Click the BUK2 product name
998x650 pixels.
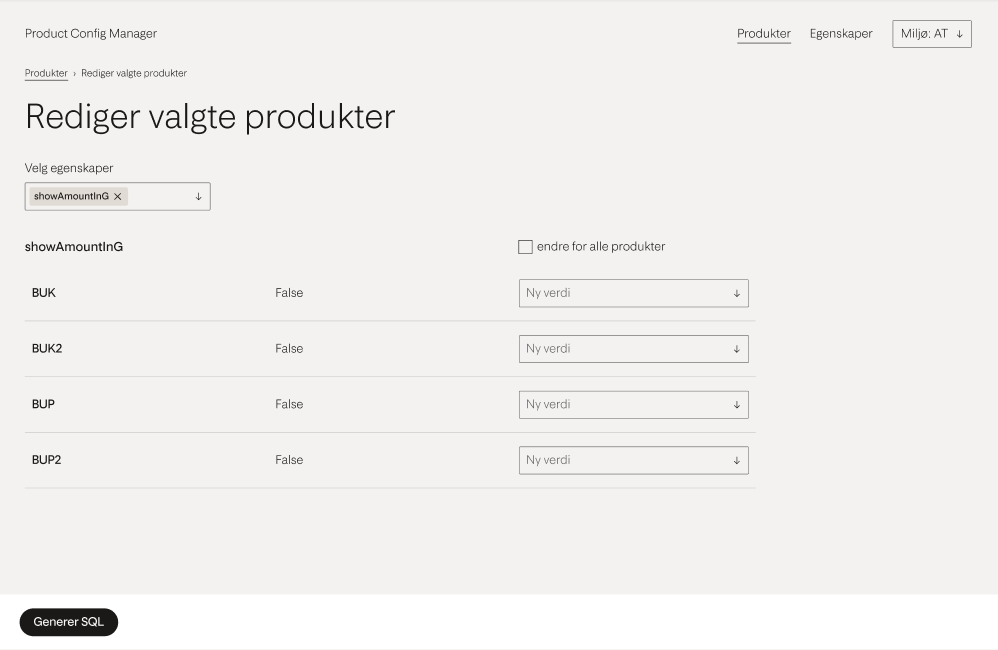coord(47,348)
